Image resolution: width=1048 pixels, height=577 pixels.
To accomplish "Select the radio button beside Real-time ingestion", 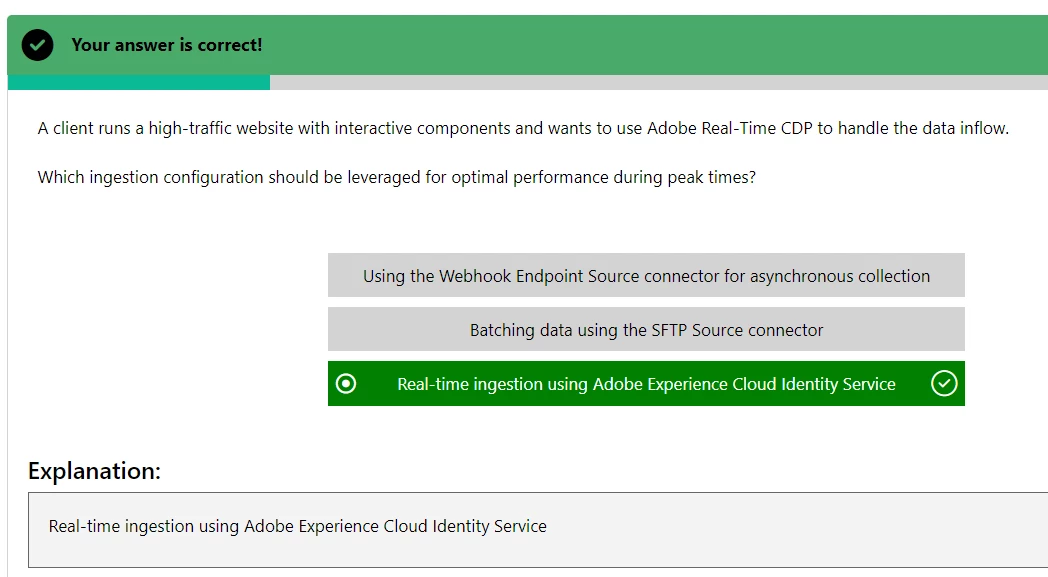I will tap(346, 383).
